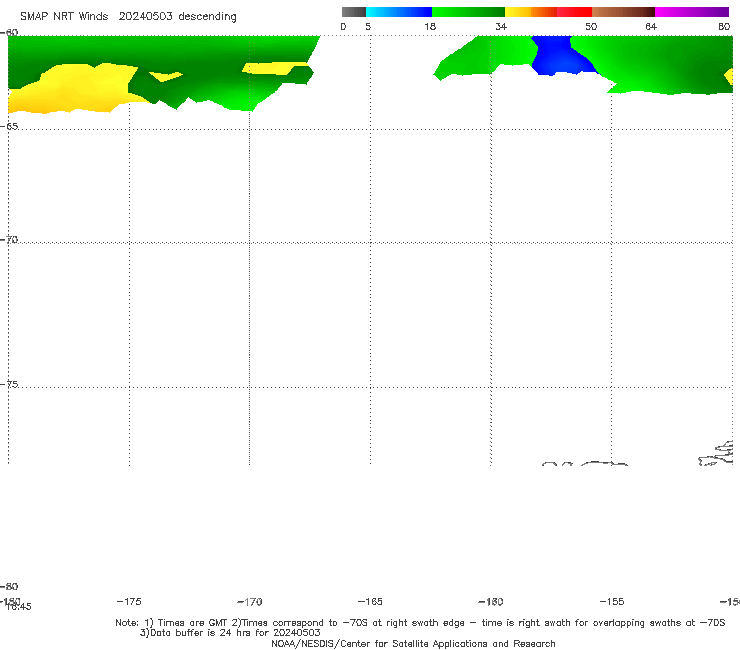Click the blue low-wind patch on the map
The image size is (740, 650).
click(x=561, y=56)
